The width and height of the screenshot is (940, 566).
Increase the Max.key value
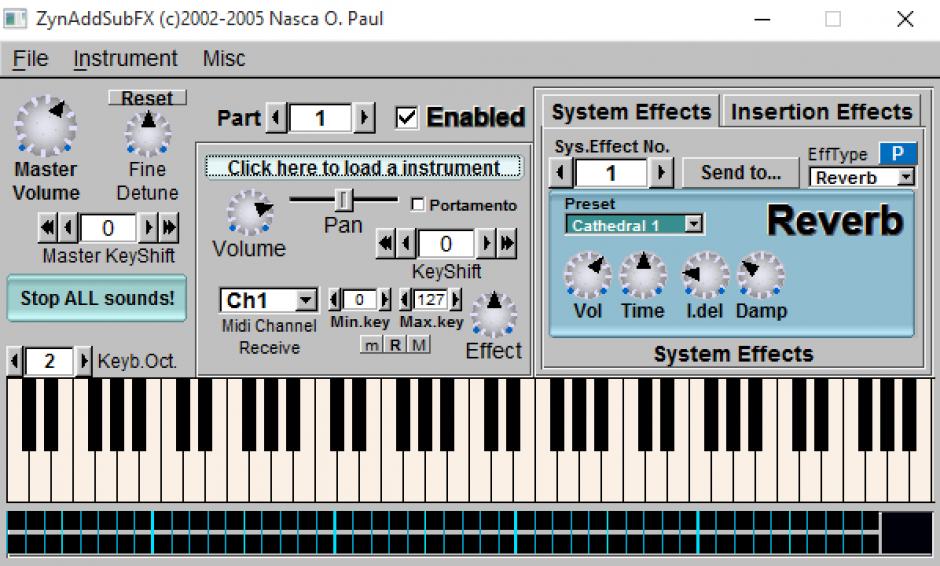(x=456, y=299)
